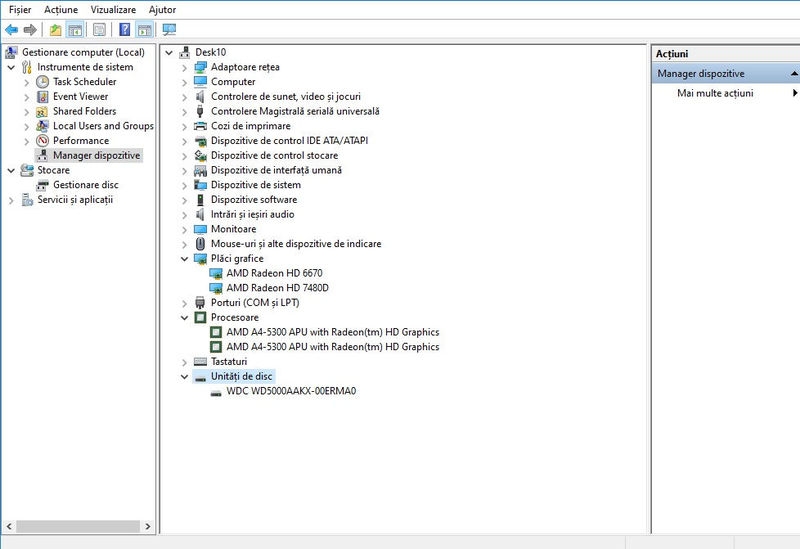Expand Task Scheduler in left tree

pyautogui.click(x=27, y=82)
